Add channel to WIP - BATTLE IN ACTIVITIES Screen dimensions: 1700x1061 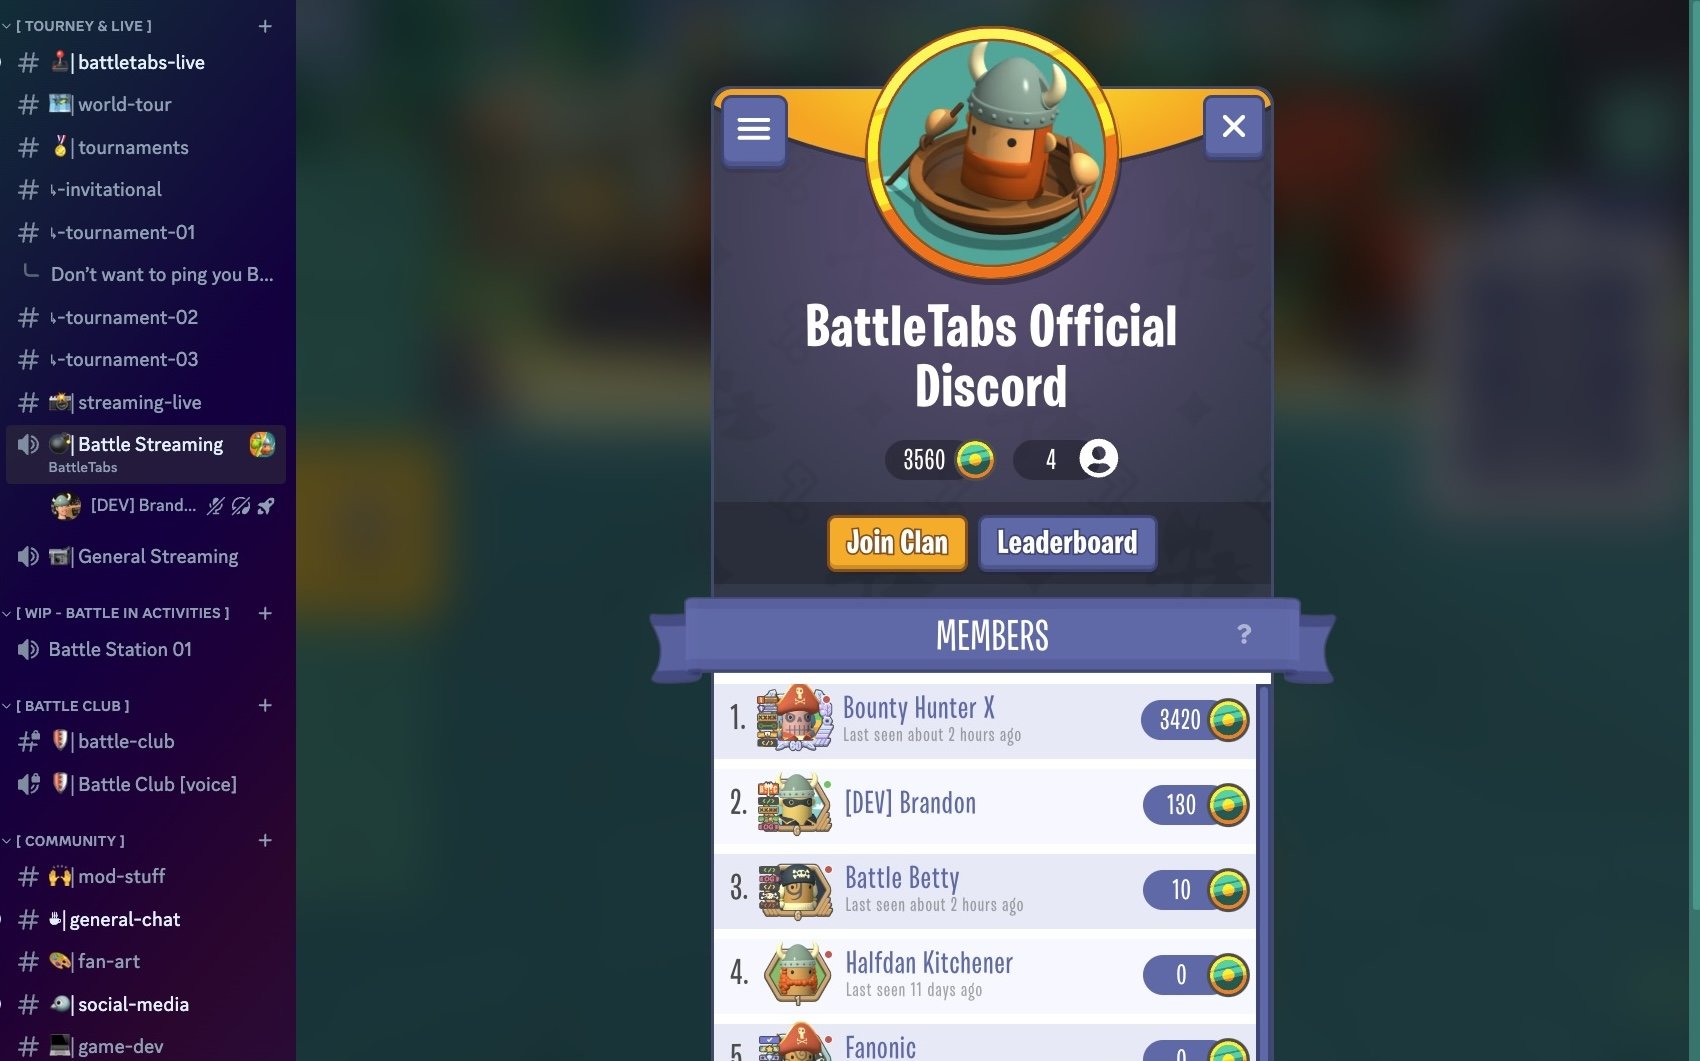point(265,613)
